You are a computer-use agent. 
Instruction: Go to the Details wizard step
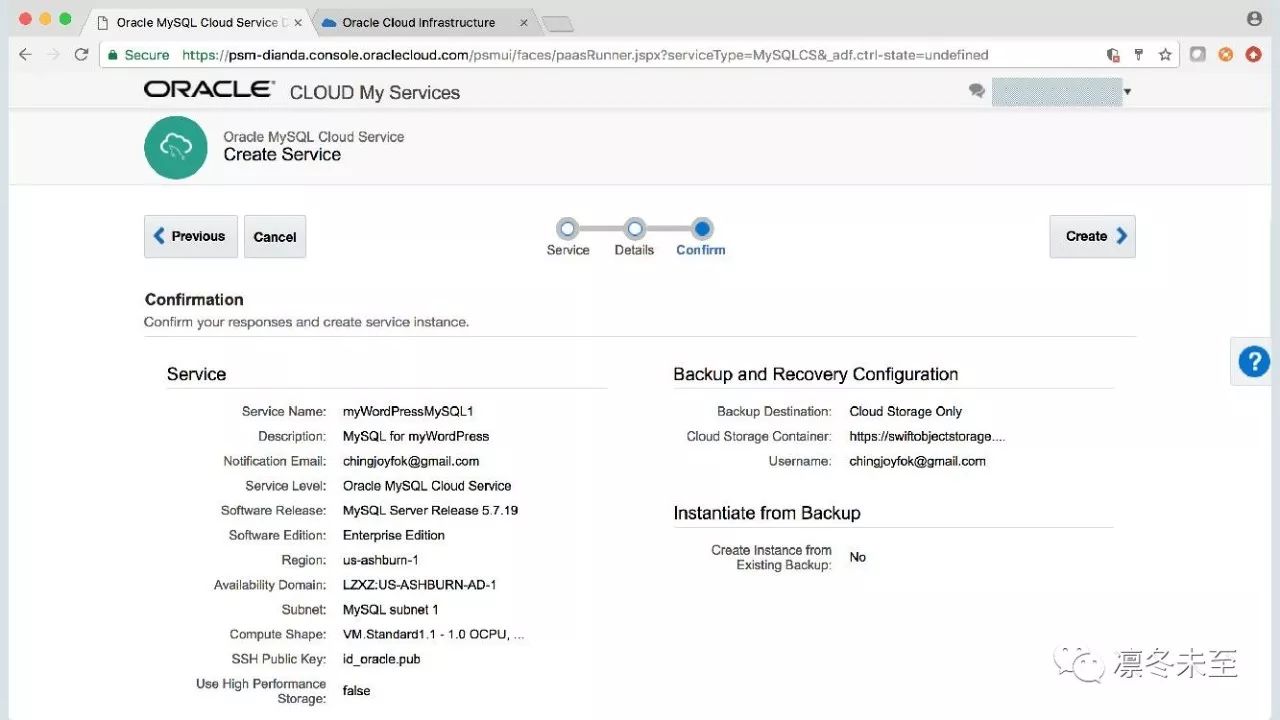634,238
